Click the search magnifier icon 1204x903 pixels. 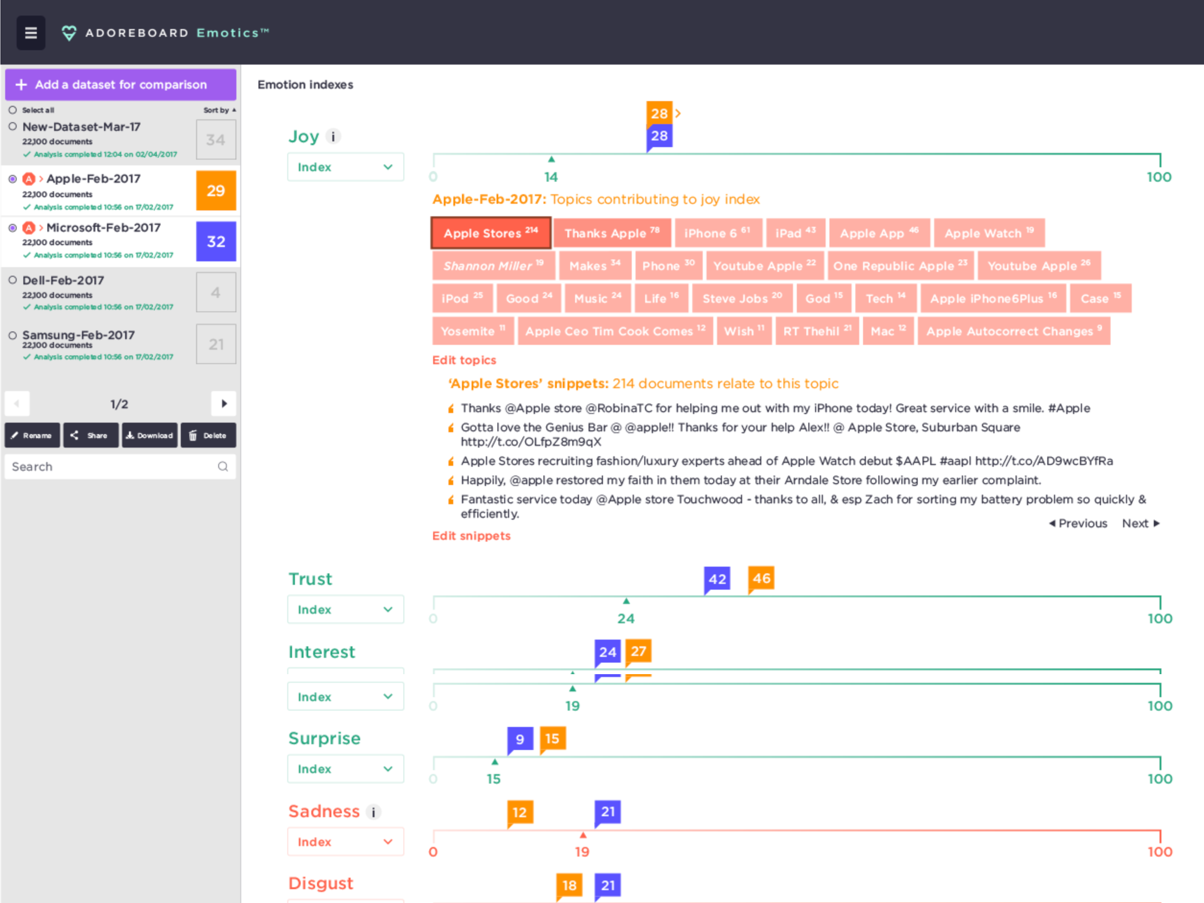click(x=223, y=467)
